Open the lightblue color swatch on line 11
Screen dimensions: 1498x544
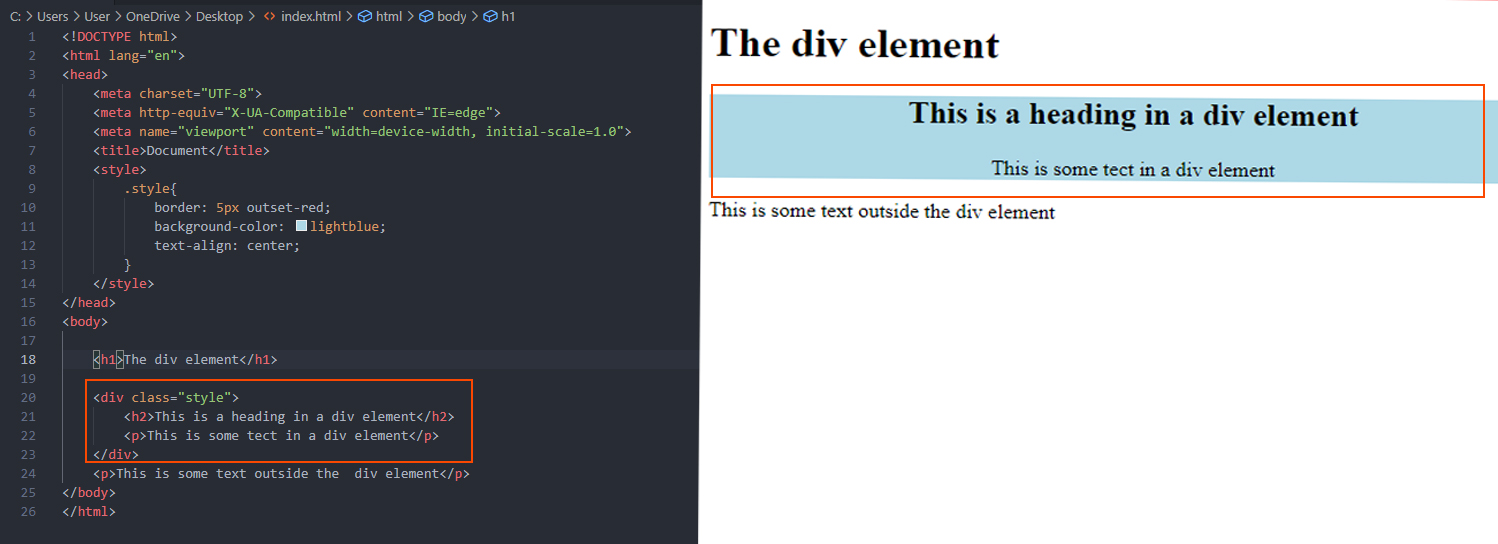[301, 226]
